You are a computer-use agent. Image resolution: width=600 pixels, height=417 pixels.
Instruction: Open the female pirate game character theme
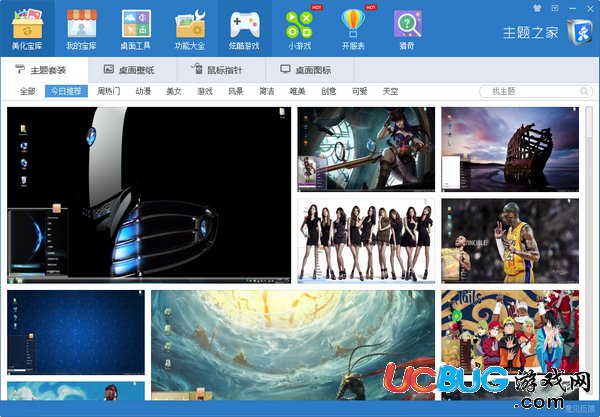(366, 149)
